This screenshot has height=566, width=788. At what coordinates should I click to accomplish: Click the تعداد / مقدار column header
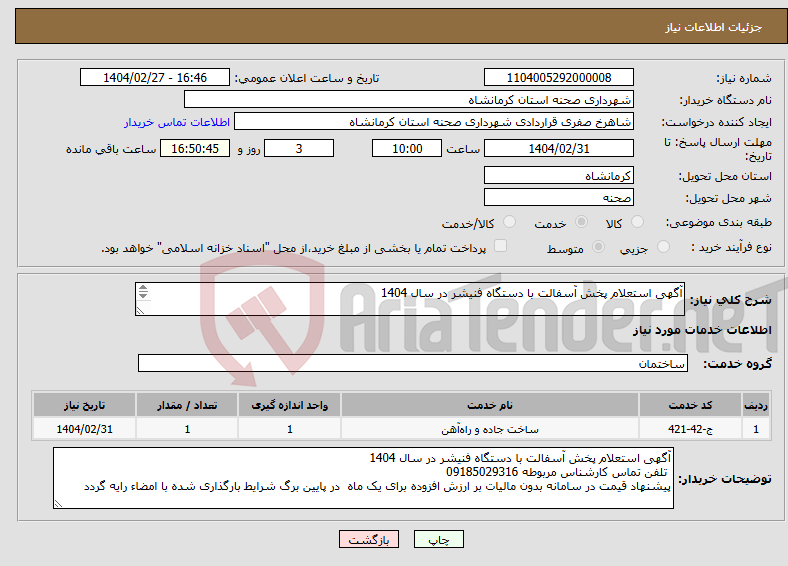(187, 405)
